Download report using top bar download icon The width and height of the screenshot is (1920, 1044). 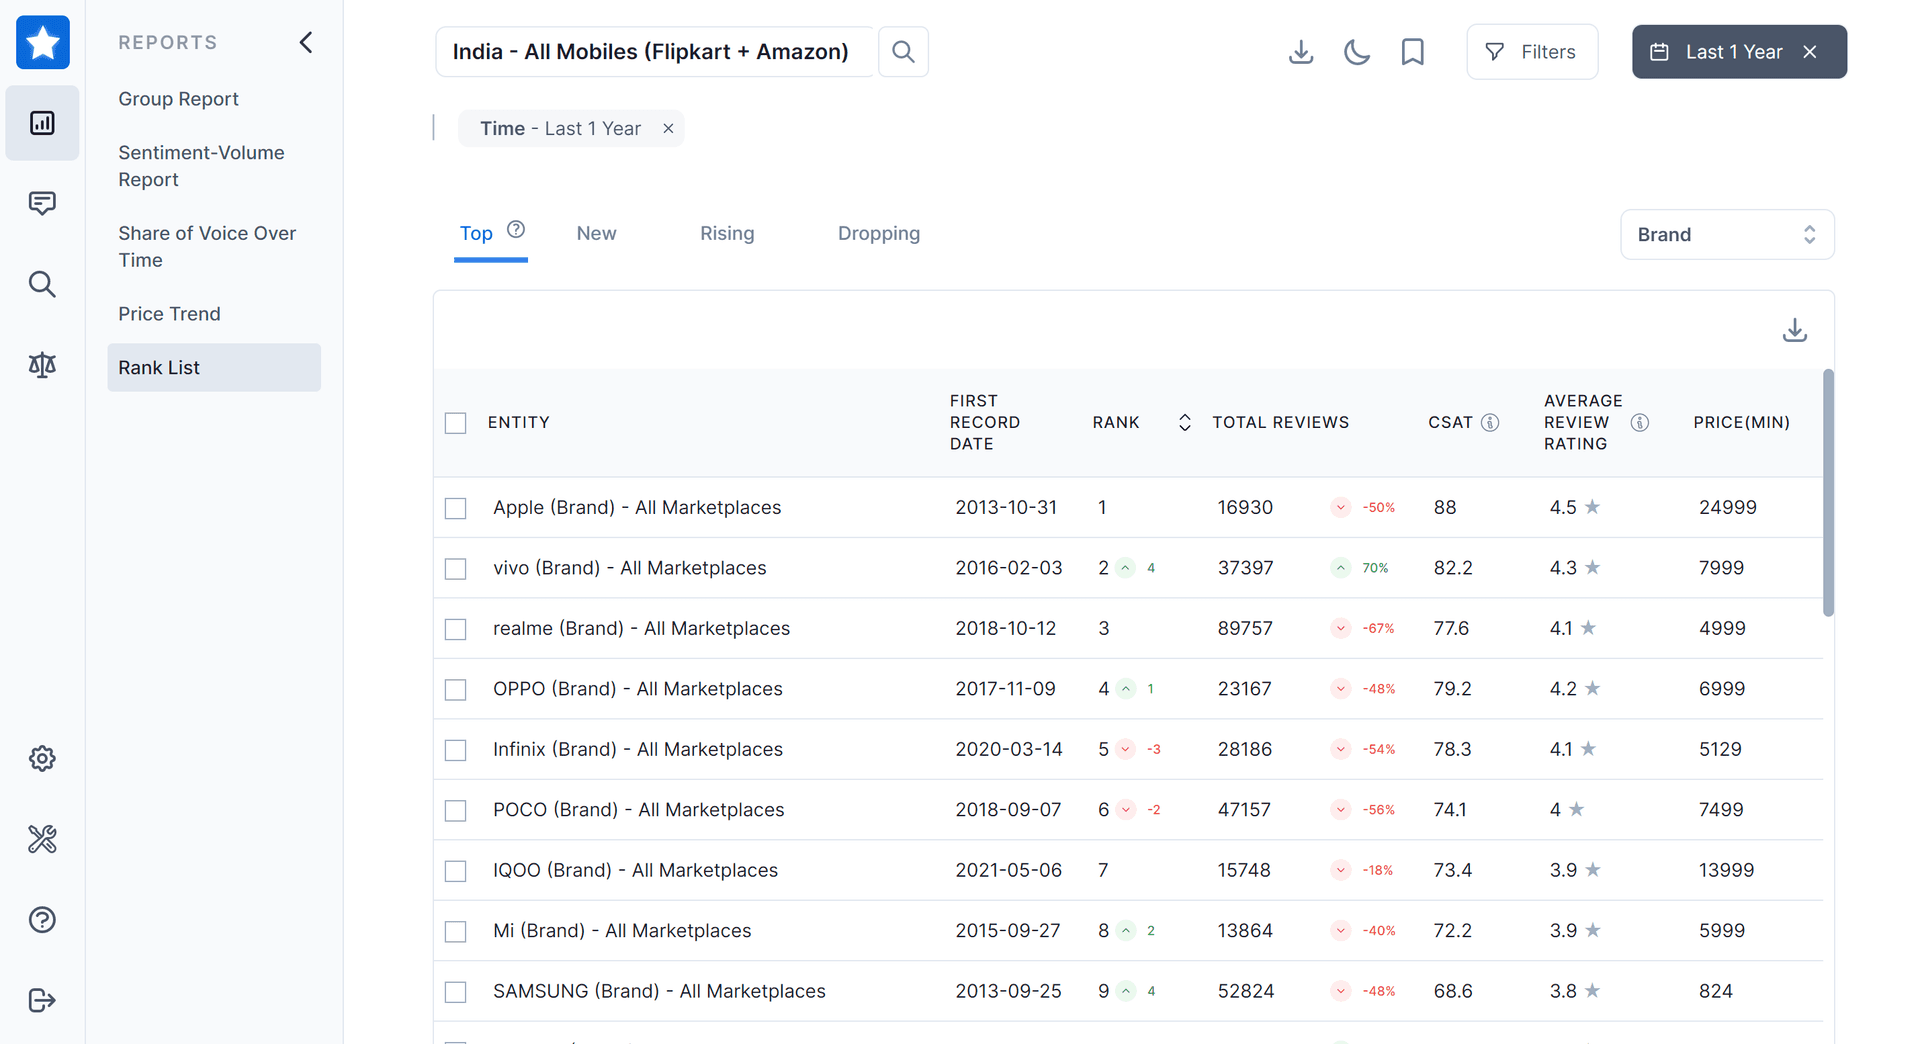tap(1301, 52)
